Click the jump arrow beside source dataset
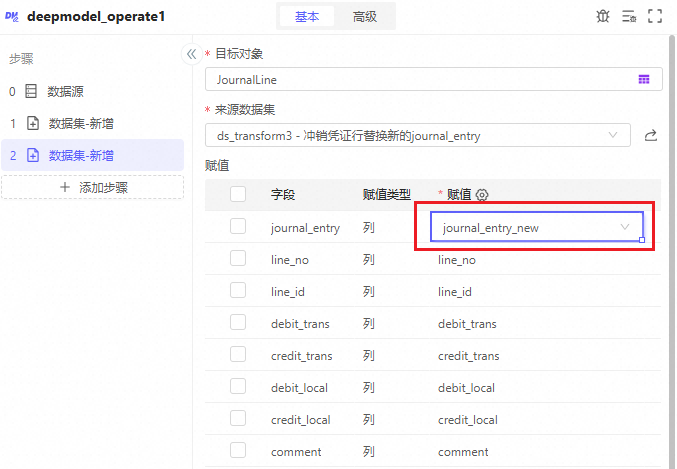The image size is (677, 469). 651,135
